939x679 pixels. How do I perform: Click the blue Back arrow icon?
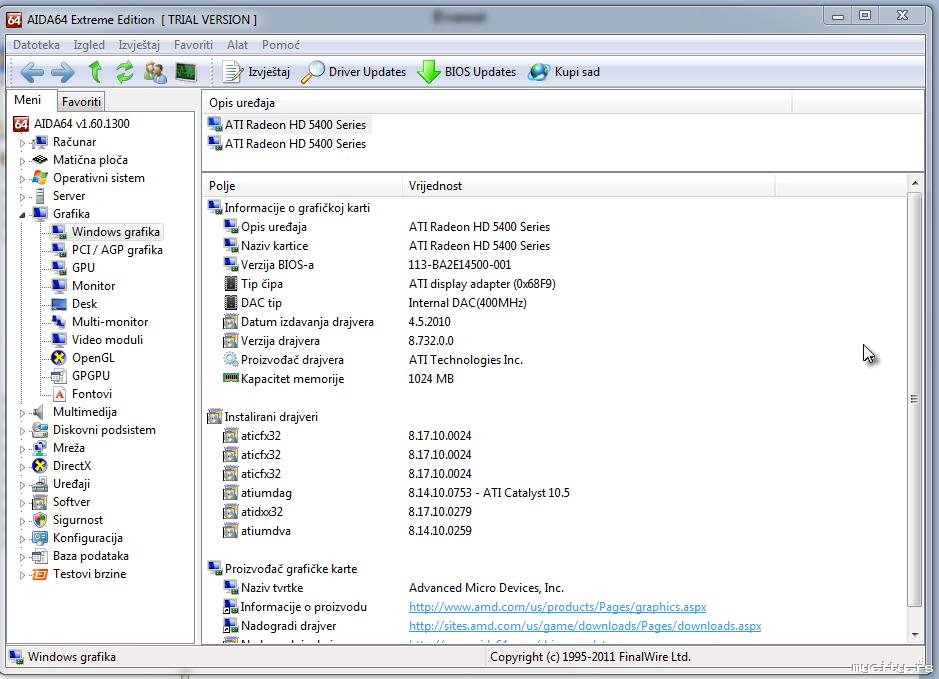[32, 72]
